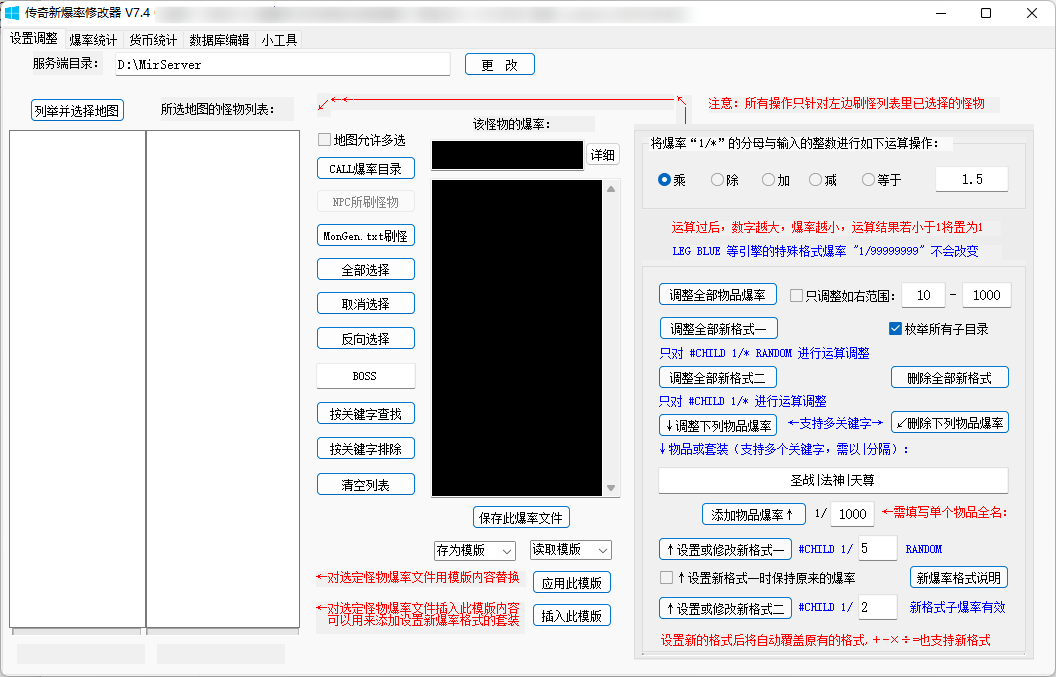
Task: Click the 插入此模版 button
Action: [572, 616]
